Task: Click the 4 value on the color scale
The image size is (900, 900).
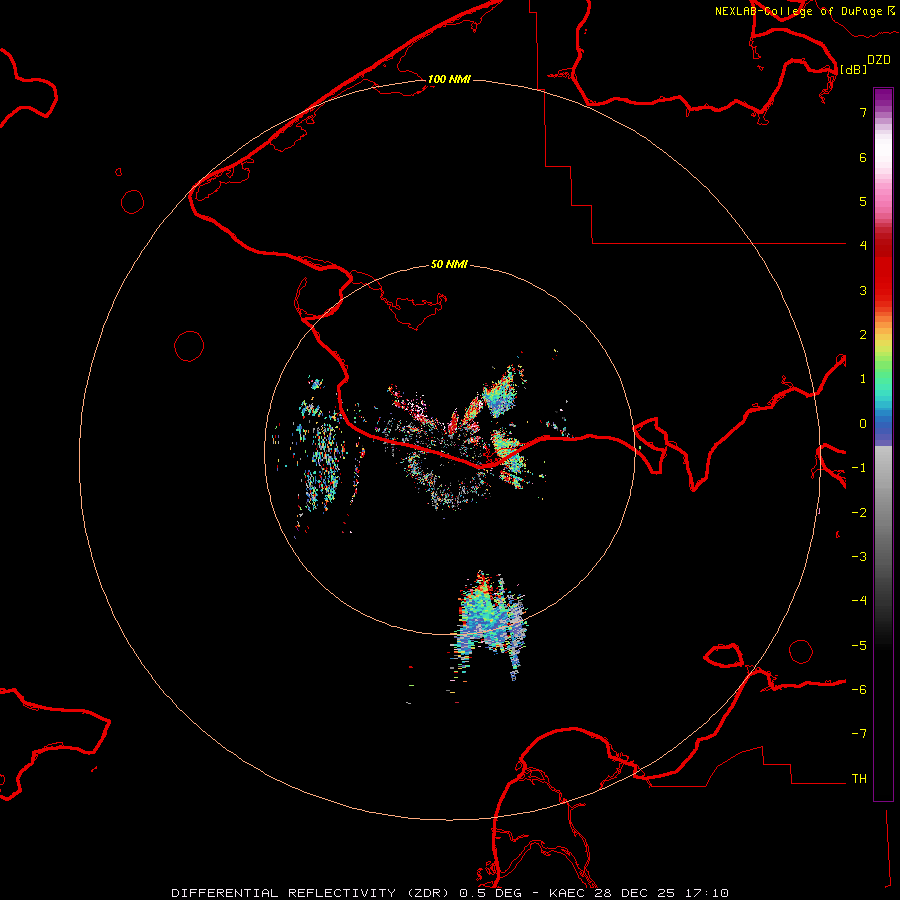Action: 863,246
